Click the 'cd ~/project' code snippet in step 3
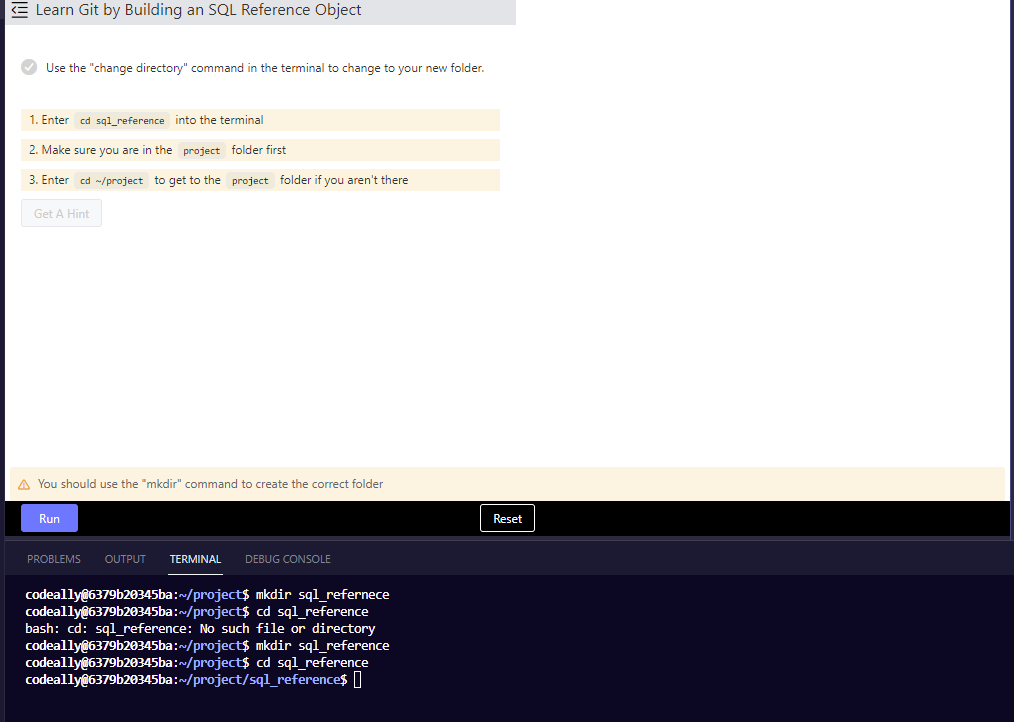The height and width of the screenshot is (722, 1014). point(111,180)
